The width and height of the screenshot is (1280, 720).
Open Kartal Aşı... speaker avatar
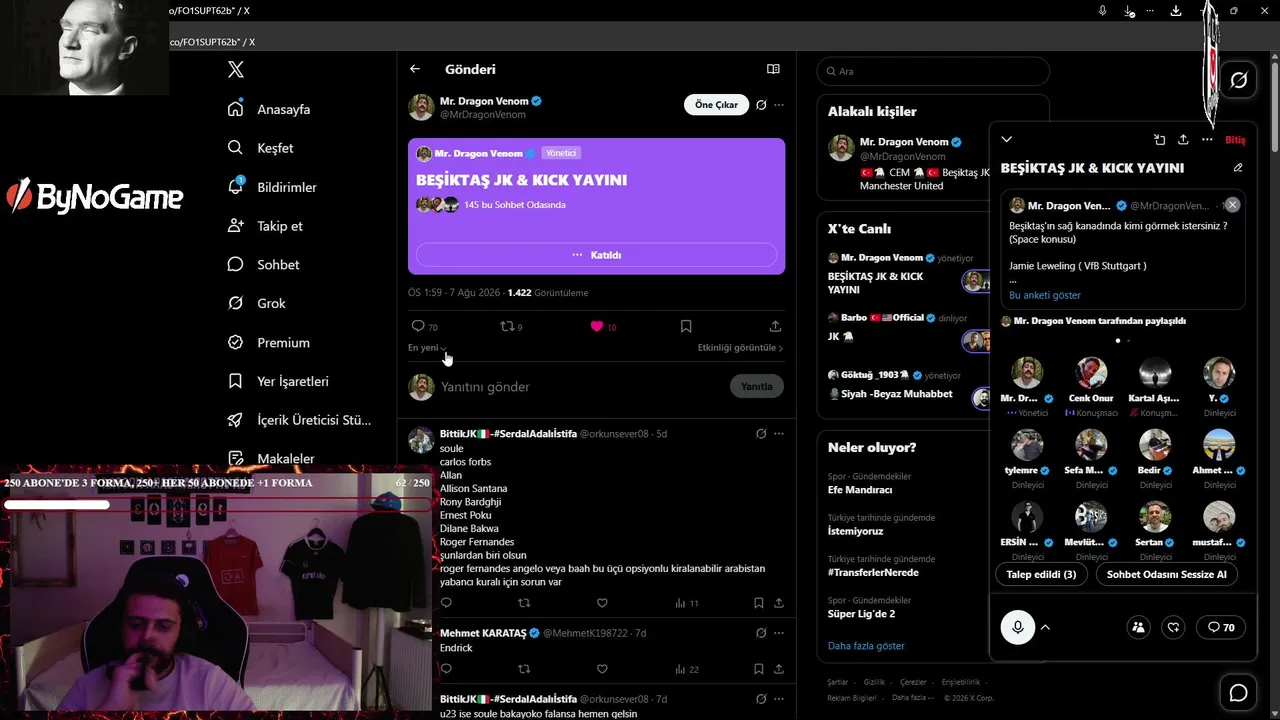tap(1155, 373)
